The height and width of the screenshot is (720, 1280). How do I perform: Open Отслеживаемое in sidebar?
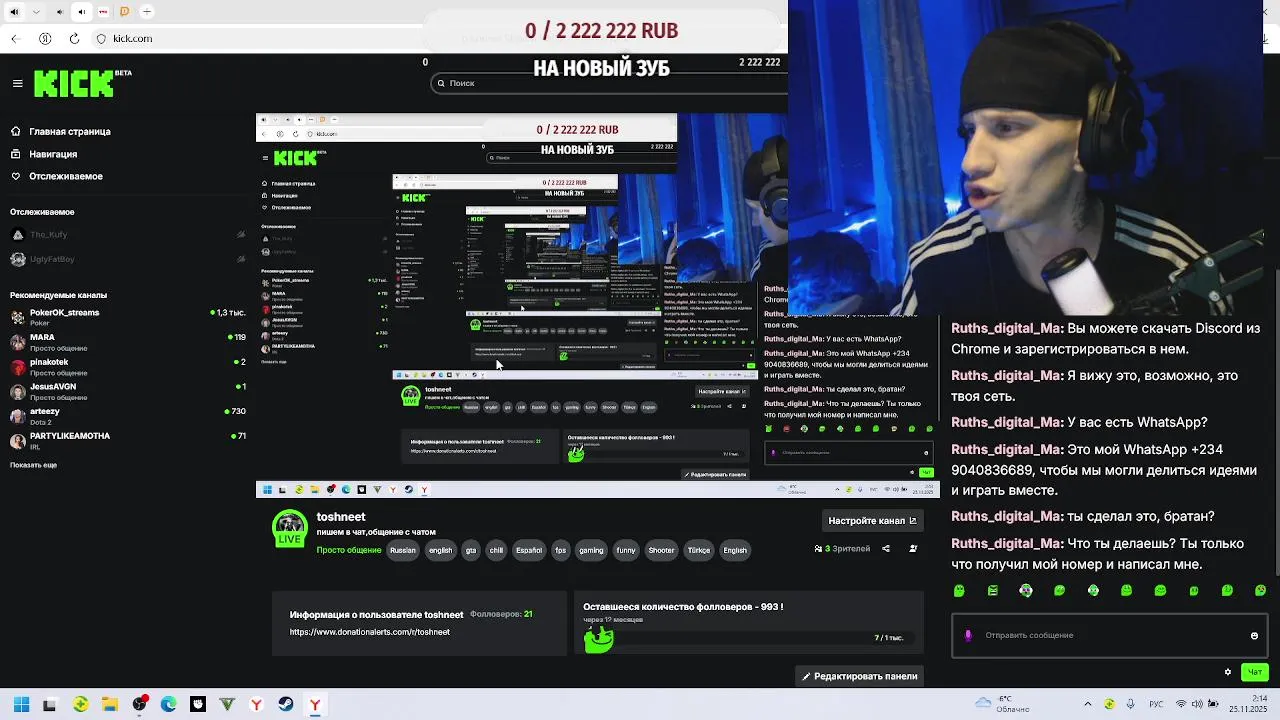click(x=57, y=176)
